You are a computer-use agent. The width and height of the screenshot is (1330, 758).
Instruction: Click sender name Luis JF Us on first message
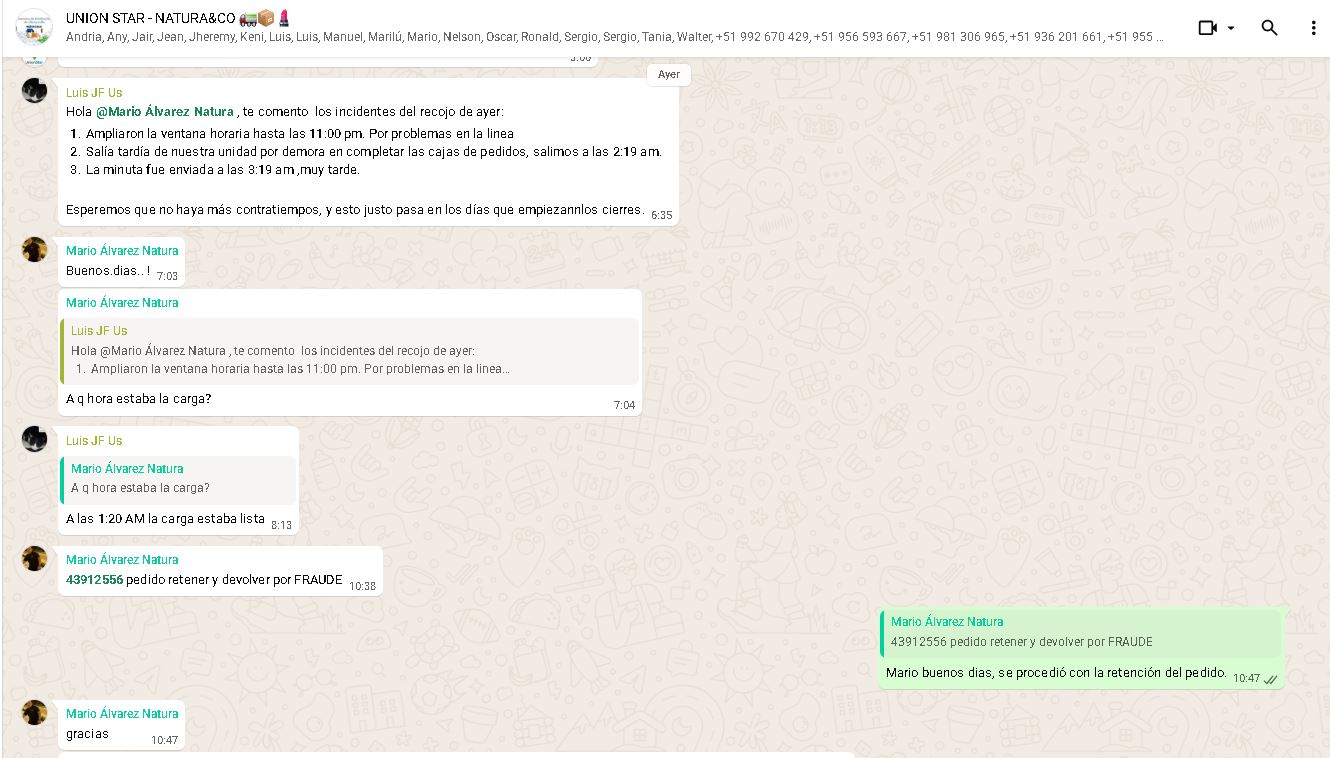pyautogui.click(x=94, y=93)
